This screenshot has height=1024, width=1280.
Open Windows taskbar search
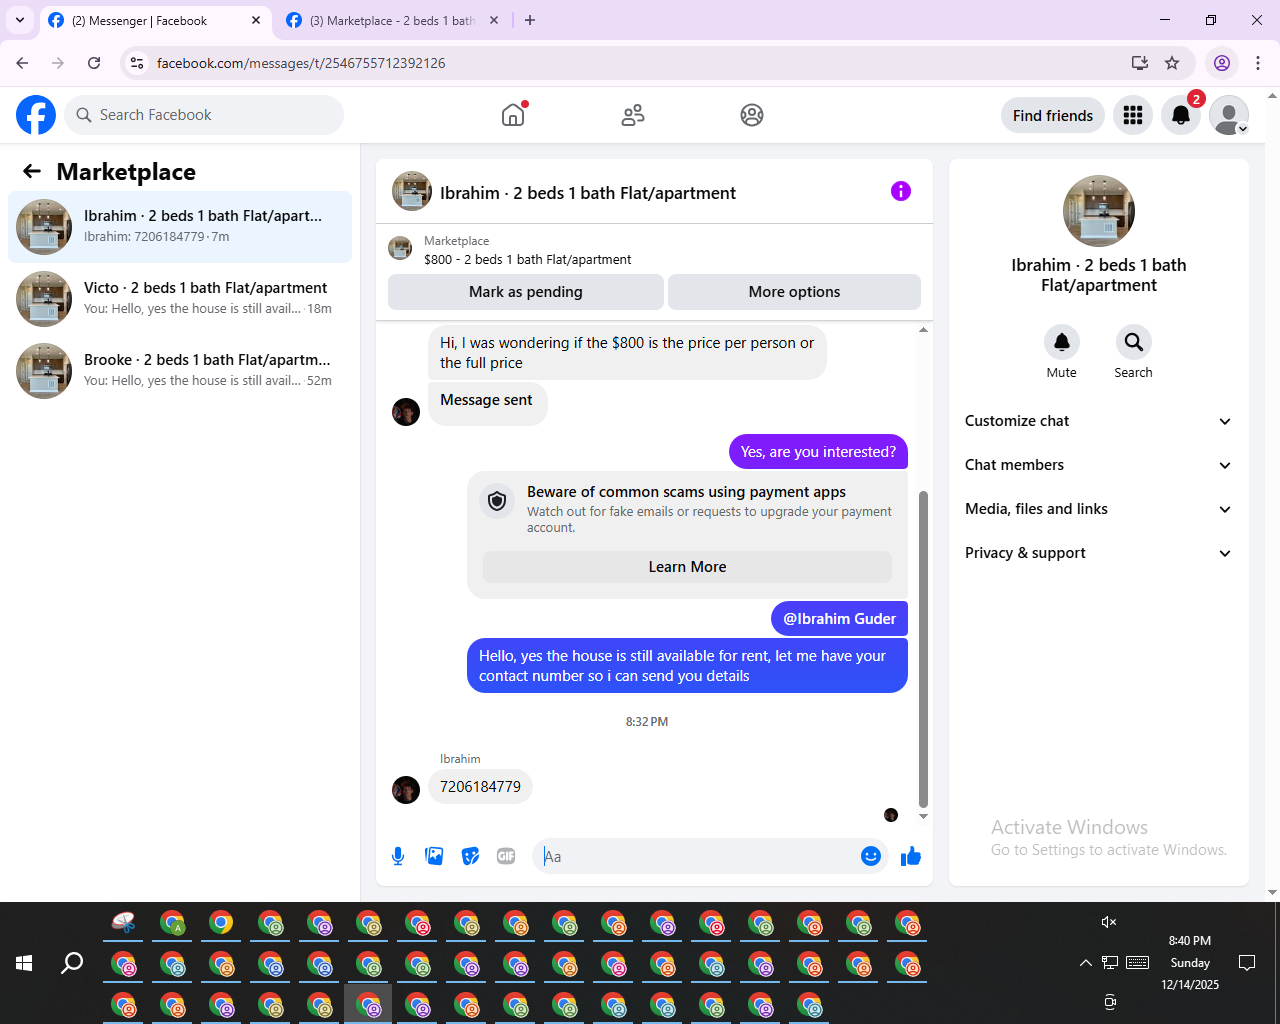coord(72,963)
